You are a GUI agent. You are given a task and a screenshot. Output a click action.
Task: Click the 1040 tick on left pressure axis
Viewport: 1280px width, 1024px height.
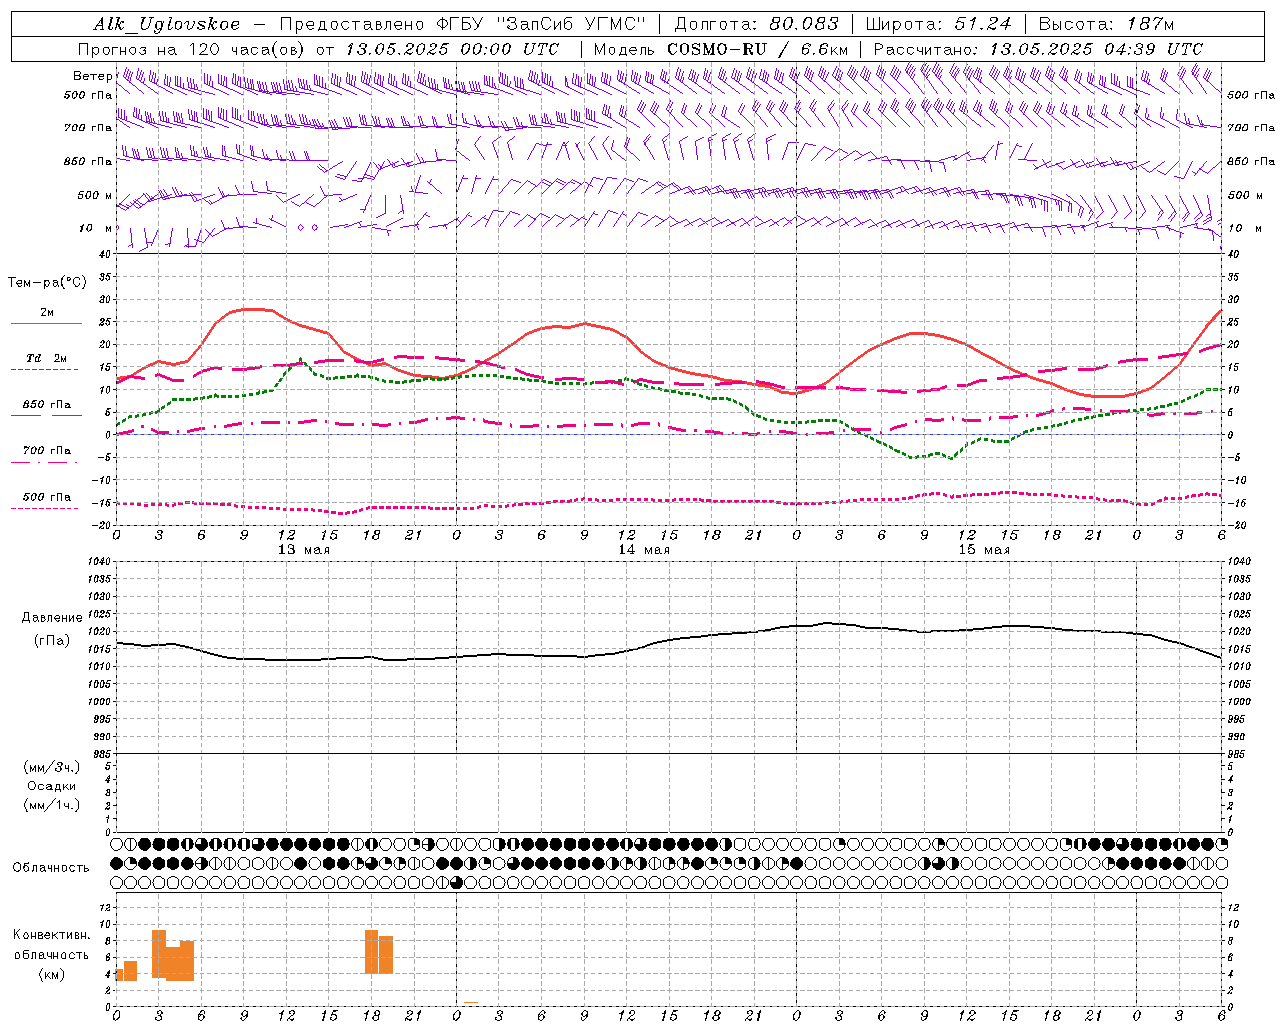(x=100, y=562)
